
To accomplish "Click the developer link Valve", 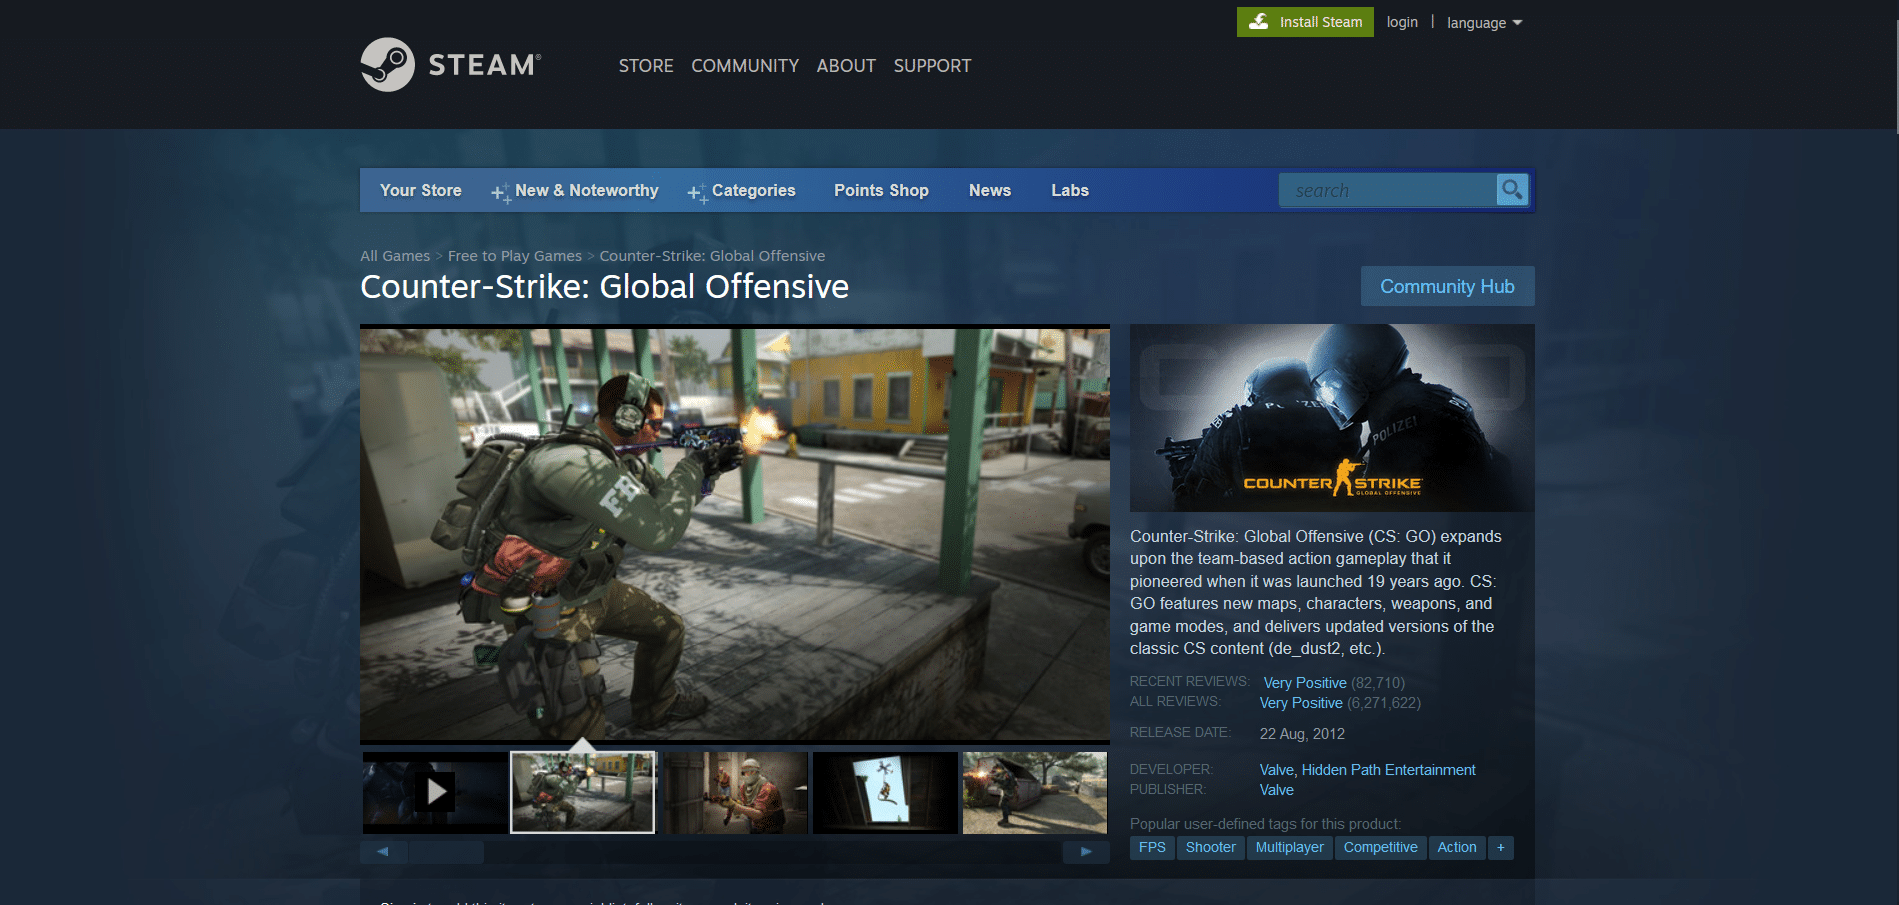I will pos(1276,770).
